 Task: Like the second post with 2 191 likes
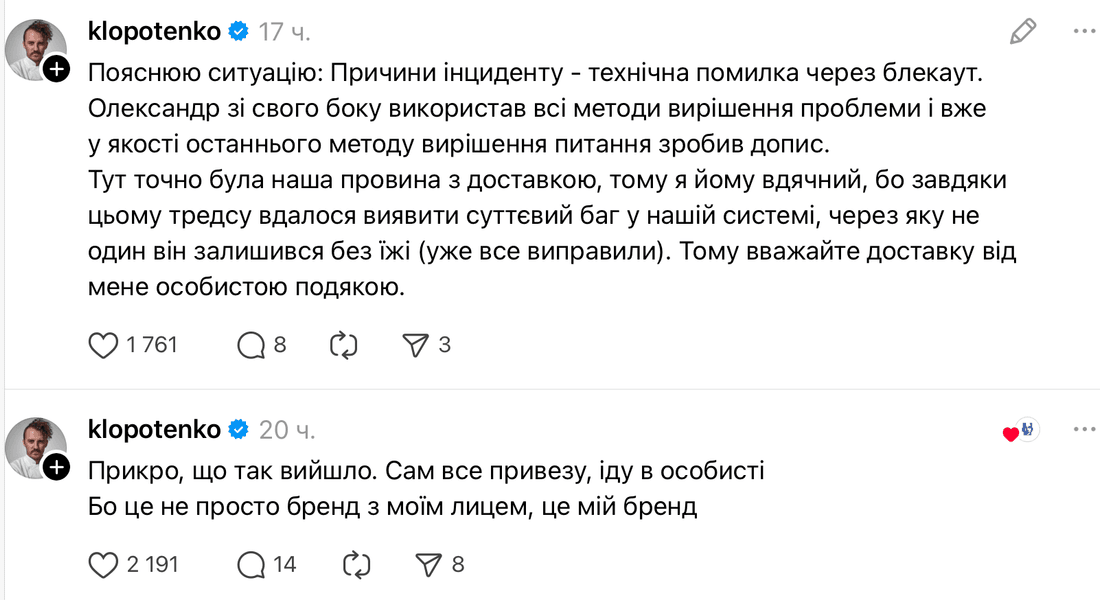[x=105, y=565]
